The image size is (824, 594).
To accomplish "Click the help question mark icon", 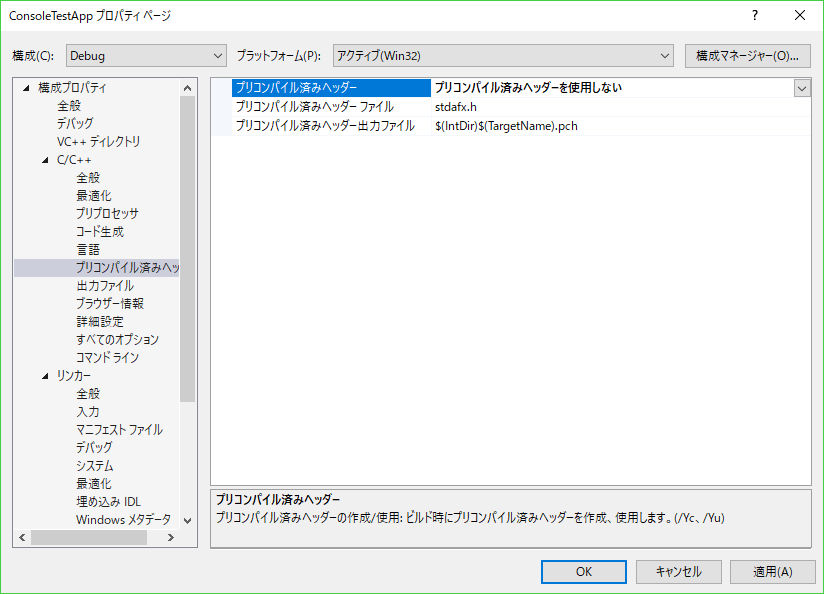I will point(754,15).
